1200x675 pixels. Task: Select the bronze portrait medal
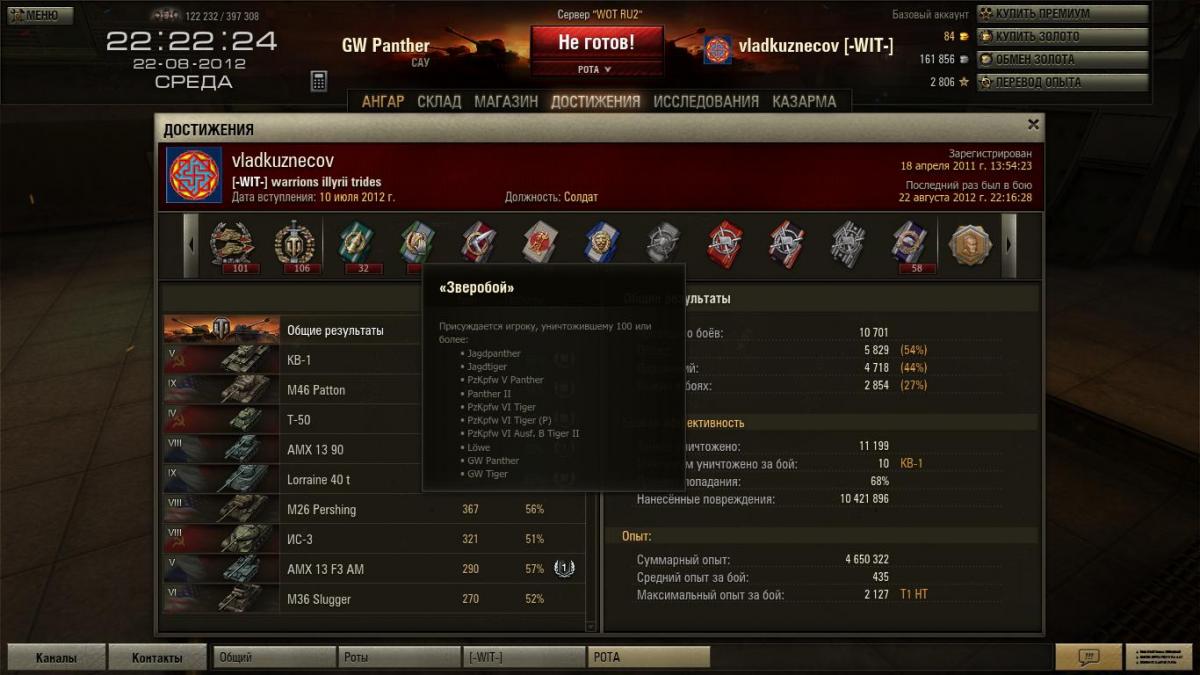pos(969,245)
